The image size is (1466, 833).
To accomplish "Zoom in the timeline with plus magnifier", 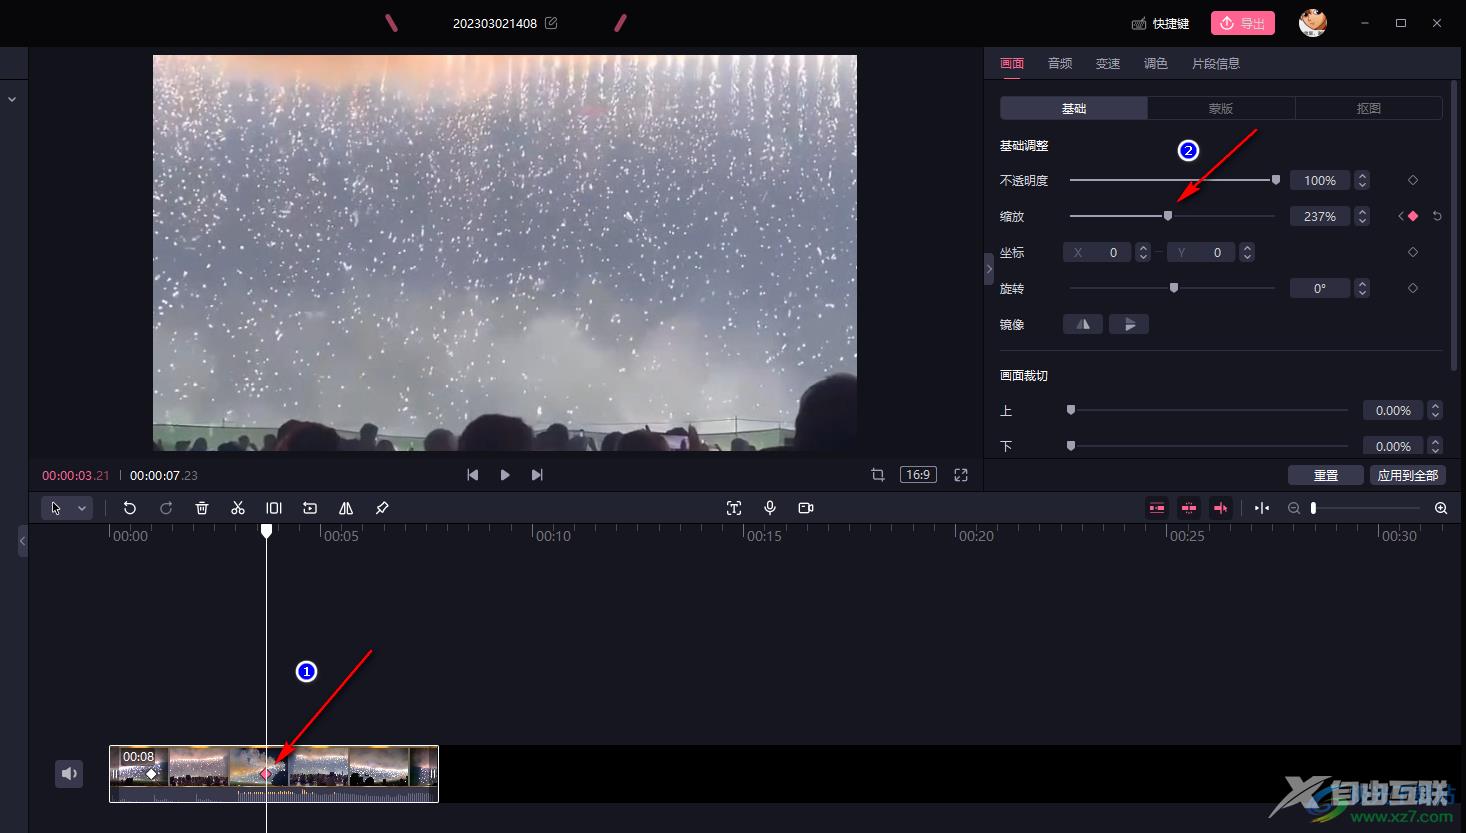I will click(1441, 508).
